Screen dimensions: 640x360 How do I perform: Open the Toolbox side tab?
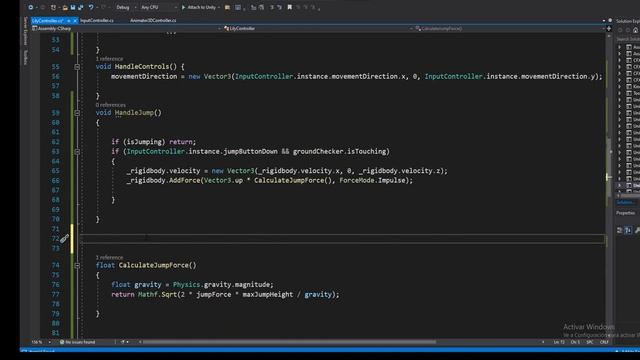coord(25,57)
